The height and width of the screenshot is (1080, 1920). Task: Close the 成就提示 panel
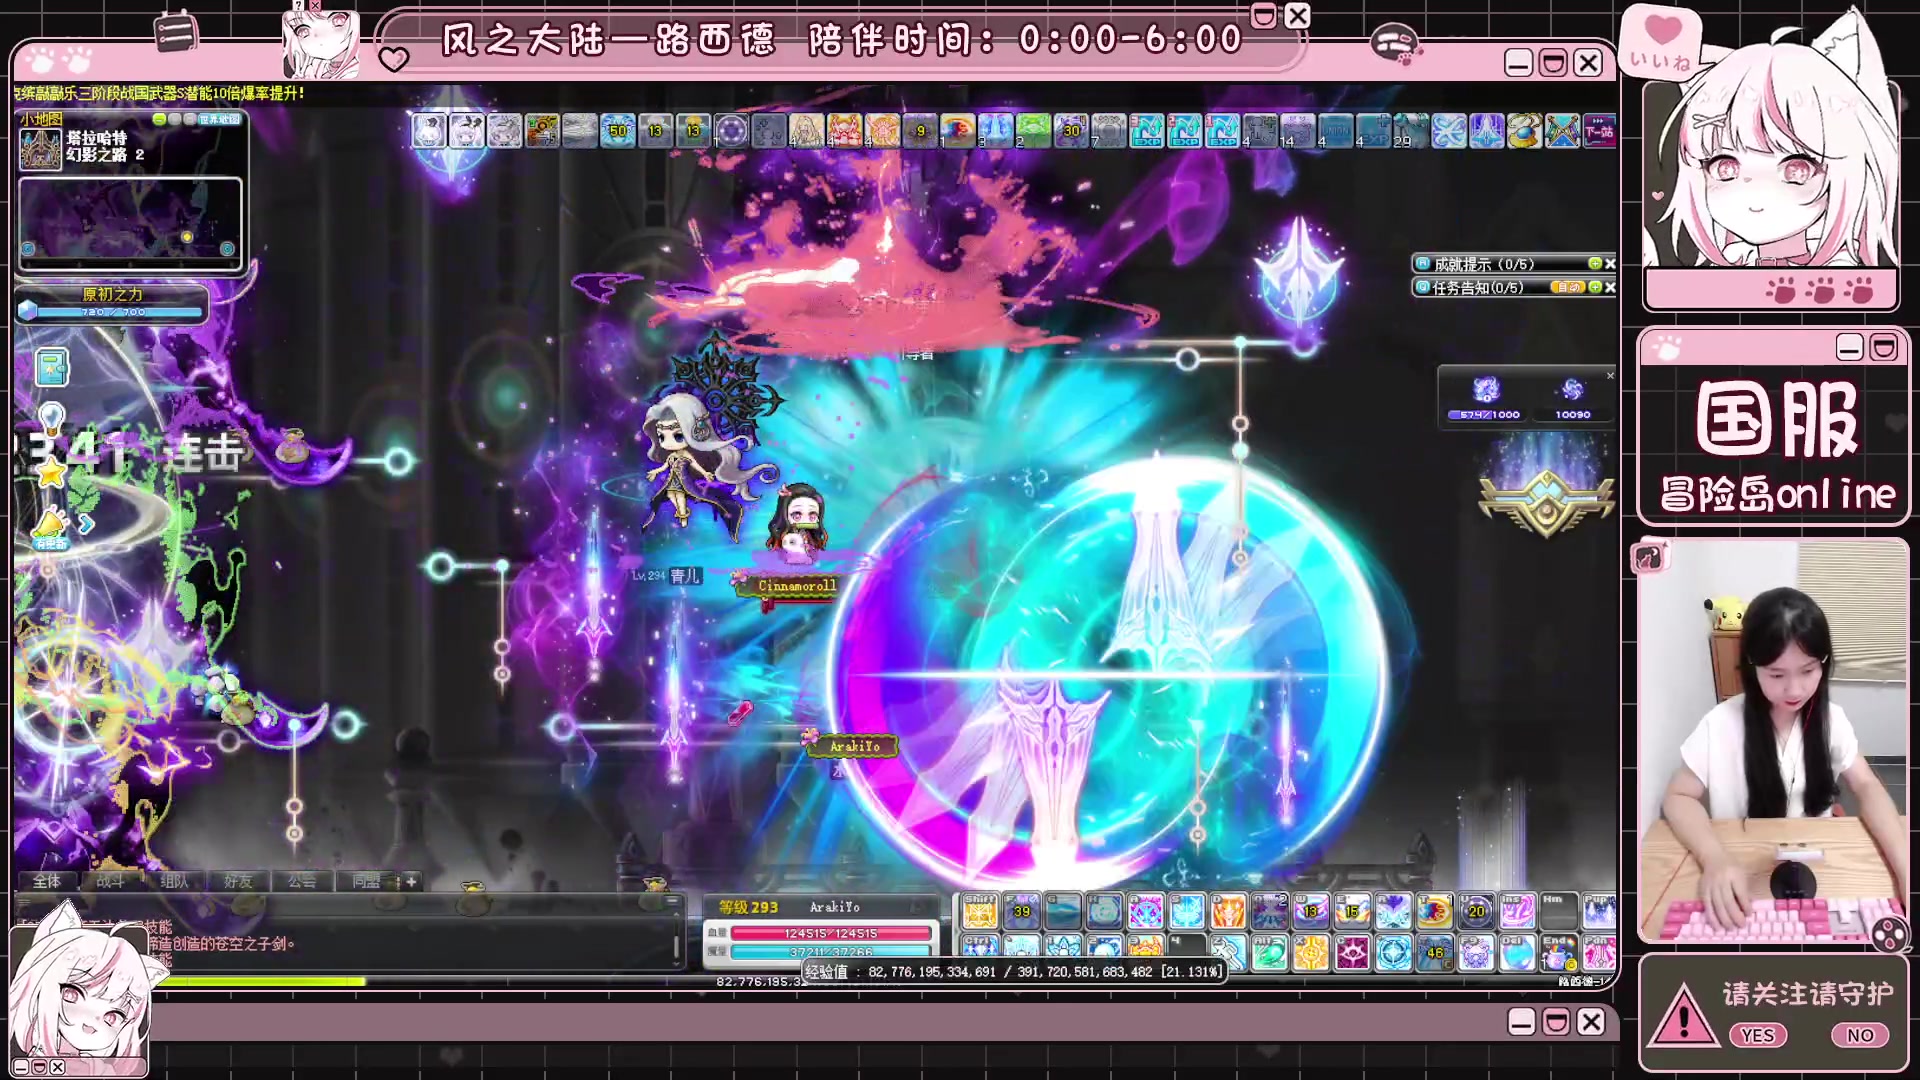(1610, 263)
